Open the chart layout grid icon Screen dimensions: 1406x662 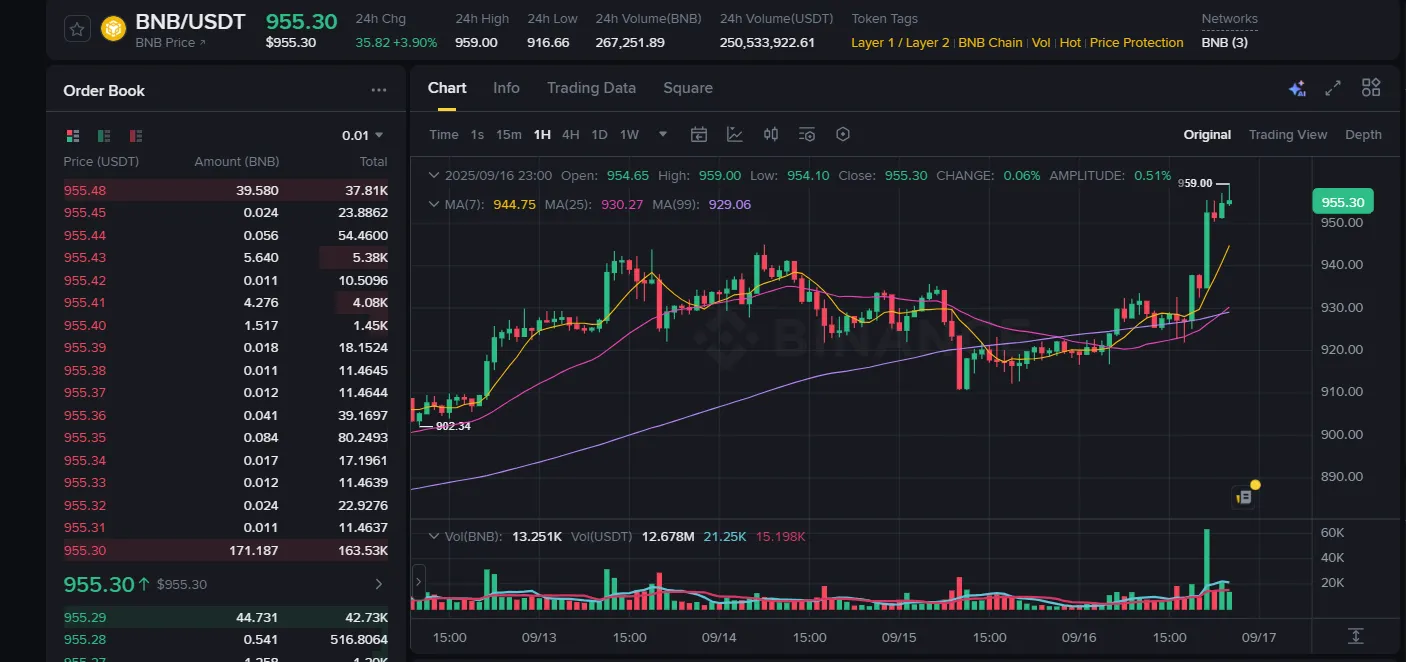click(x=1371, y=88)
